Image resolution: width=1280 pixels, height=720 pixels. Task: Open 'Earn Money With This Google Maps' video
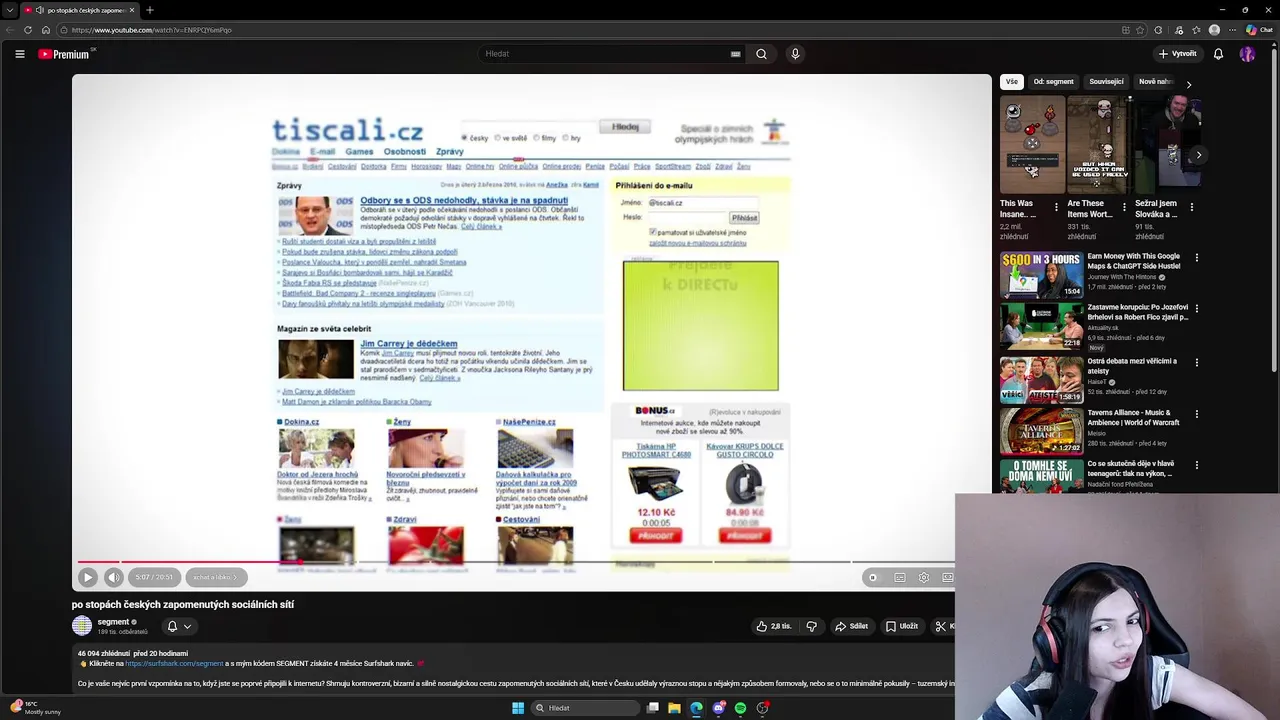tap(1041, 275)
